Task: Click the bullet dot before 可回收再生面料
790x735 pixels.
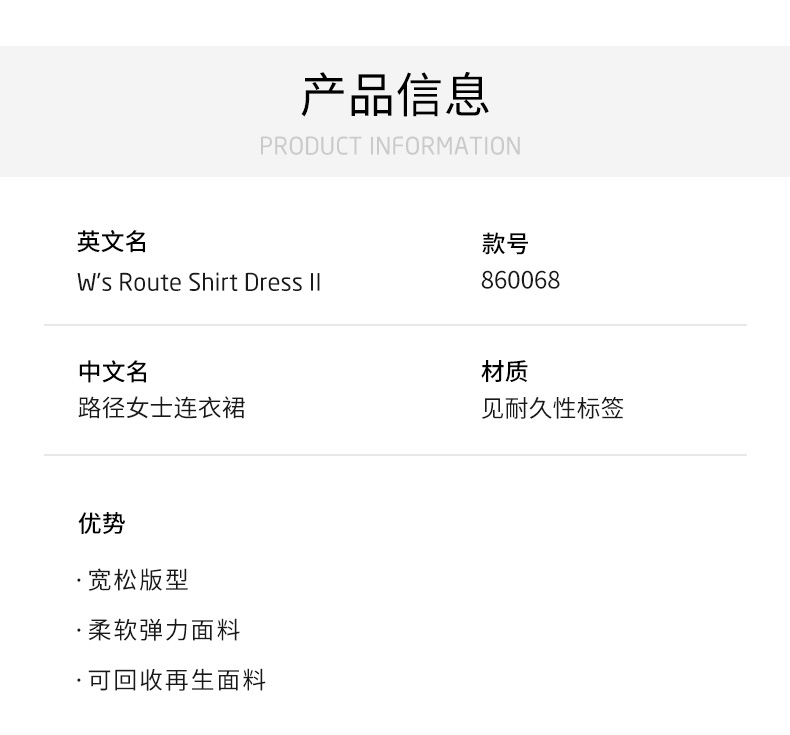Action: [x=79, y=683]
